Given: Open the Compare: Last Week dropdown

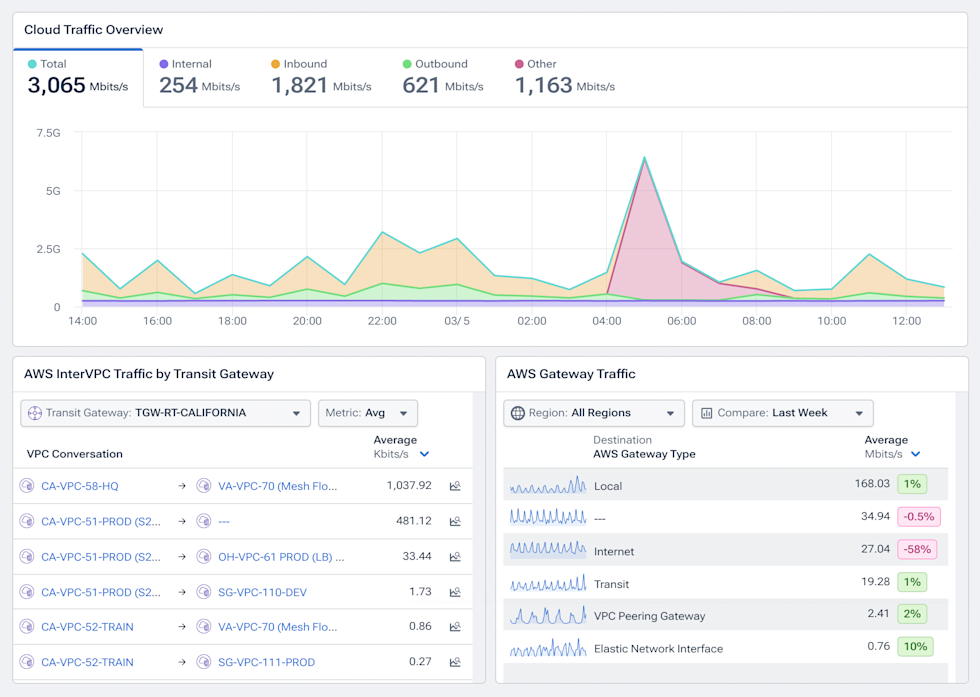Looking at the screenshot, I should [782, 413].
